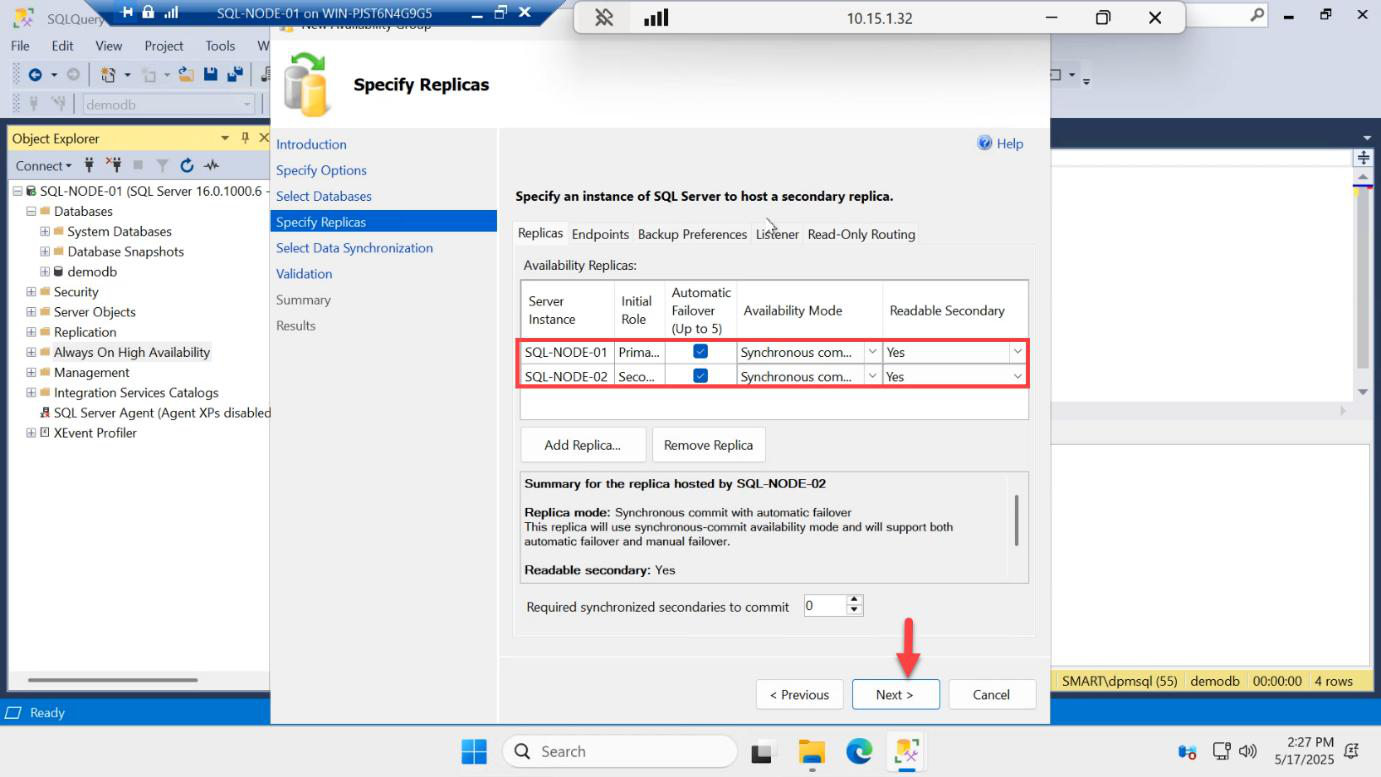The width and height of the screenshot is (1381, 777).
Task: Click the Activity Monitor pulse icon
Action: [211, 165]
